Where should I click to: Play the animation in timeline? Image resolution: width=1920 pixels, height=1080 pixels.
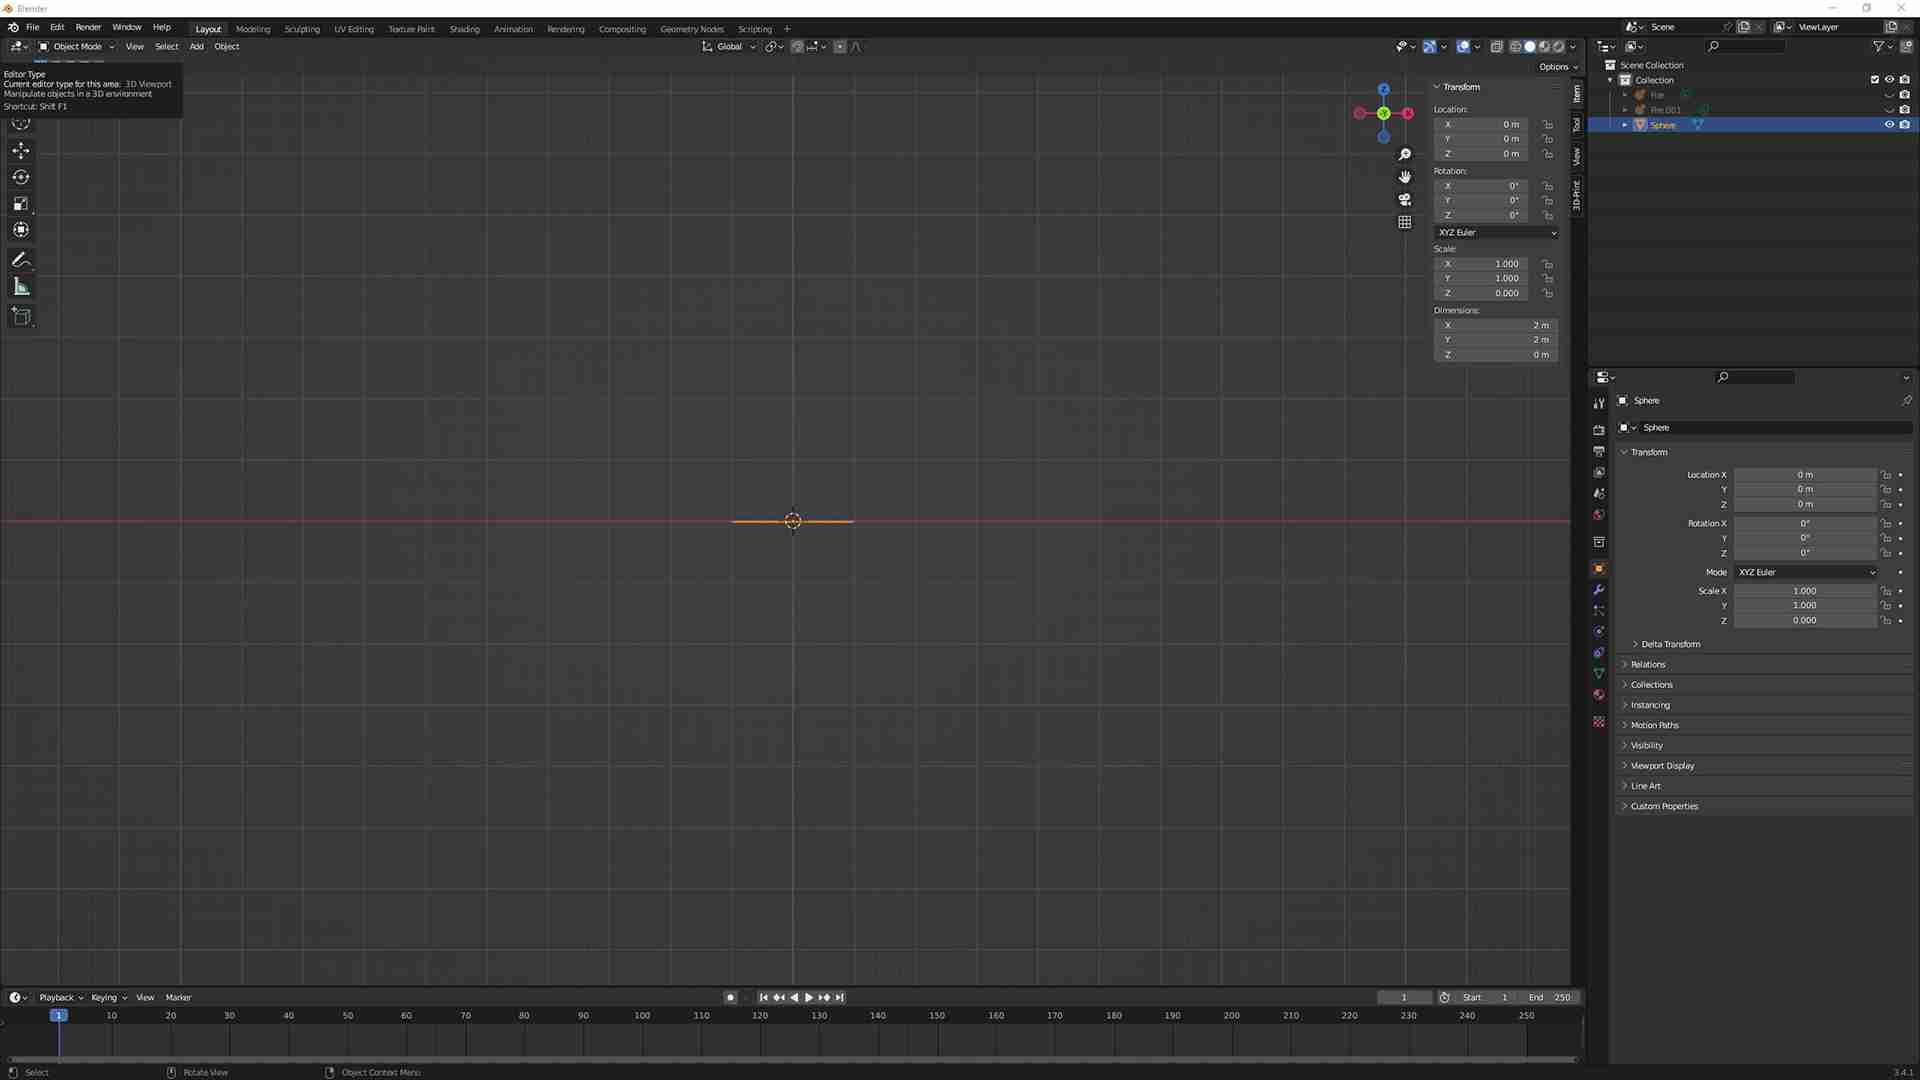click(809, 997)
